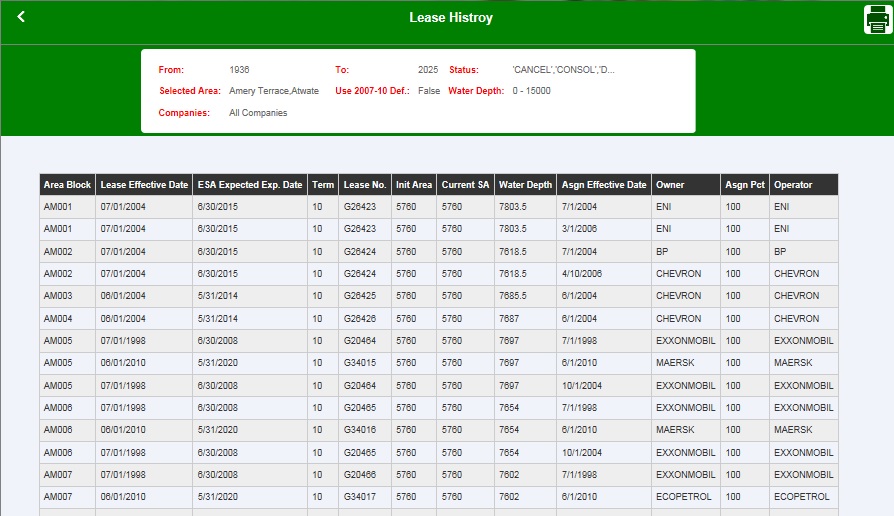Click the Current SA column header
The height and width of the screenshot is (516, 894).
[x=465, y=185]
